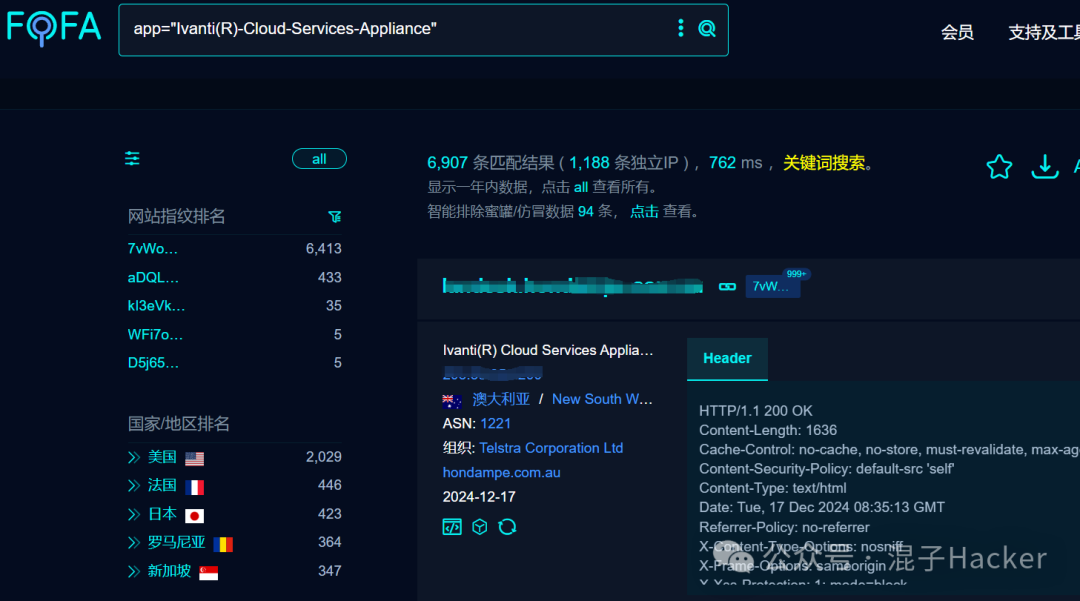Click the Ivanti(R) Cloud Services Applia... title

pos(548,350)
